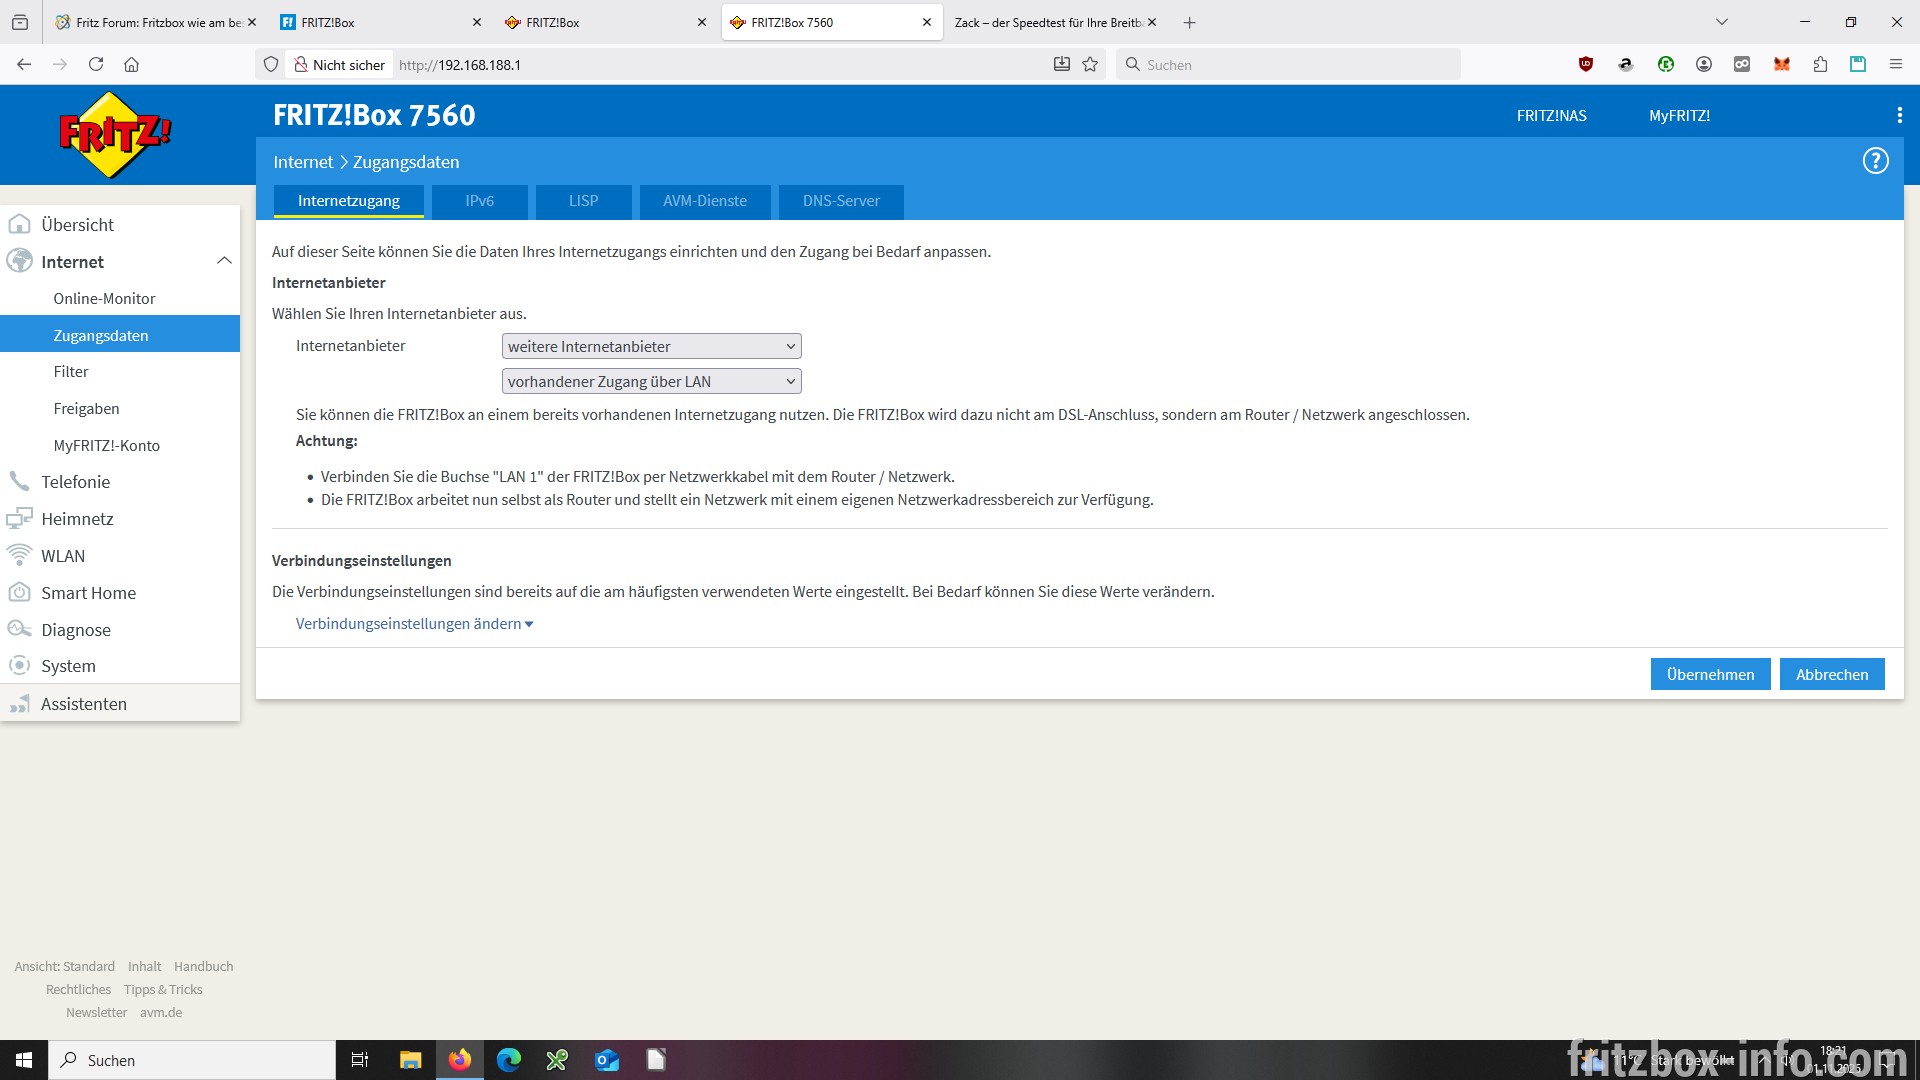This screenshot has width=1920, height=1080.
Task: Open the Firefox account icon
Action: pos(1704,65)
